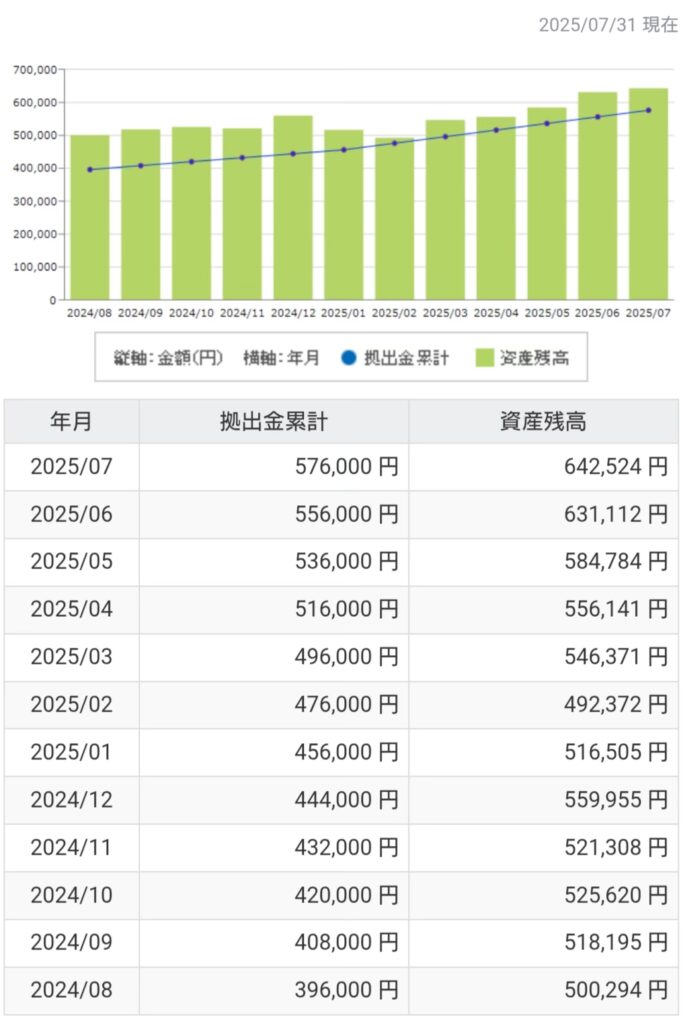The width and height of the screenshot is (683, 1024).
Task: Click the 拠出金累計 blue legend dot
Action: coord(349,357)
